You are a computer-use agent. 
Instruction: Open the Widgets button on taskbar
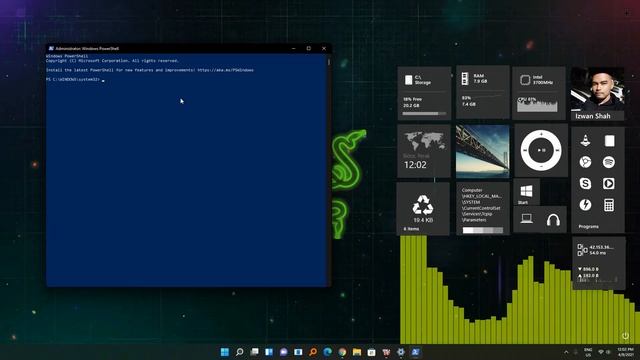pyautogui.click(x=269, y=352)
